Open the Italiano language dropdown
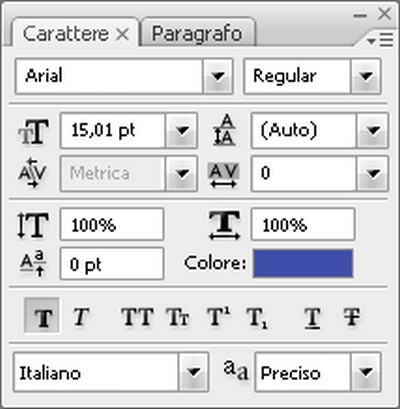400x409 pixels. (194, 372)
